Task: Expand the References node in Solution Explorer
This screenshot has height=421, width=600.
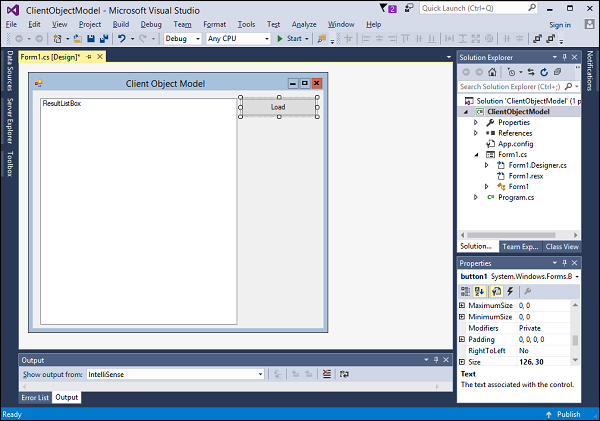Action: [x=476, y=133]
